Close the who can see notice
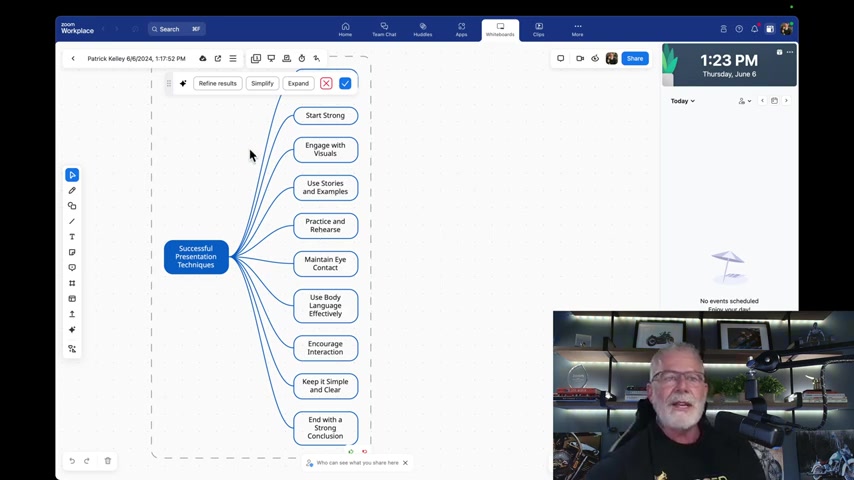Viewport: 854px width, 480px height. pos(405,463)
